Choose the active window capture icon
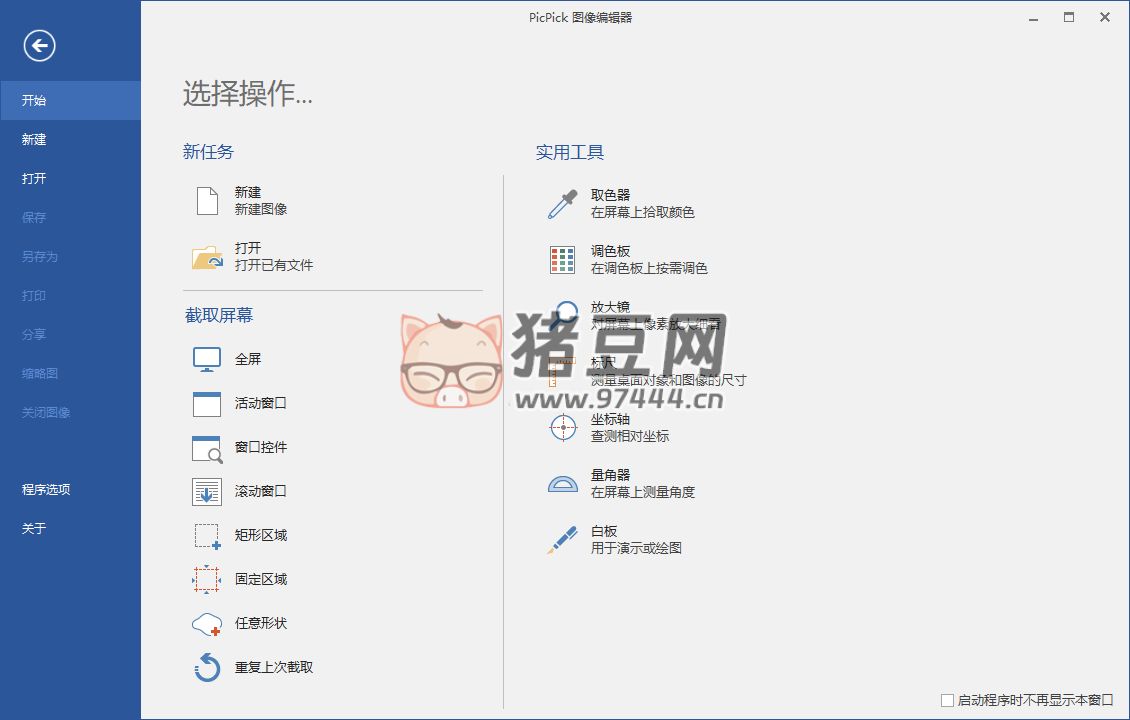 tap(207, 403)
